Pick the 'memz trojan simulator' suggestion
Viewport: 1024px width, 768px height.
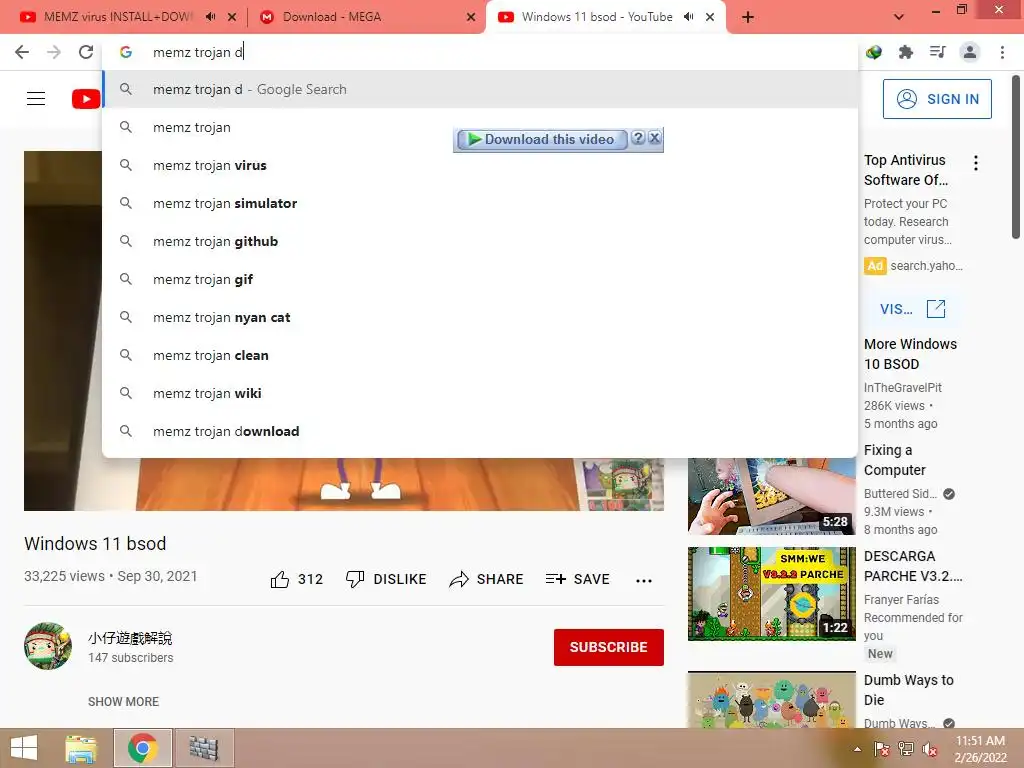[x=480, y=203]
